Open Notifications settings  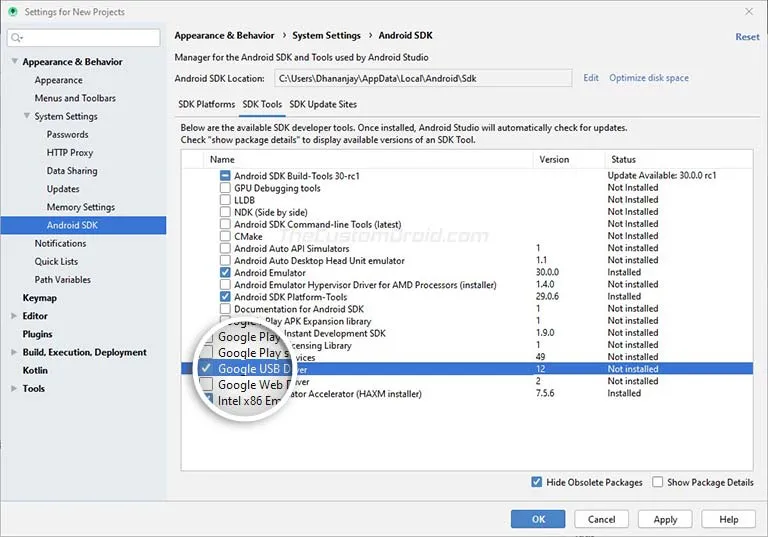60,243
